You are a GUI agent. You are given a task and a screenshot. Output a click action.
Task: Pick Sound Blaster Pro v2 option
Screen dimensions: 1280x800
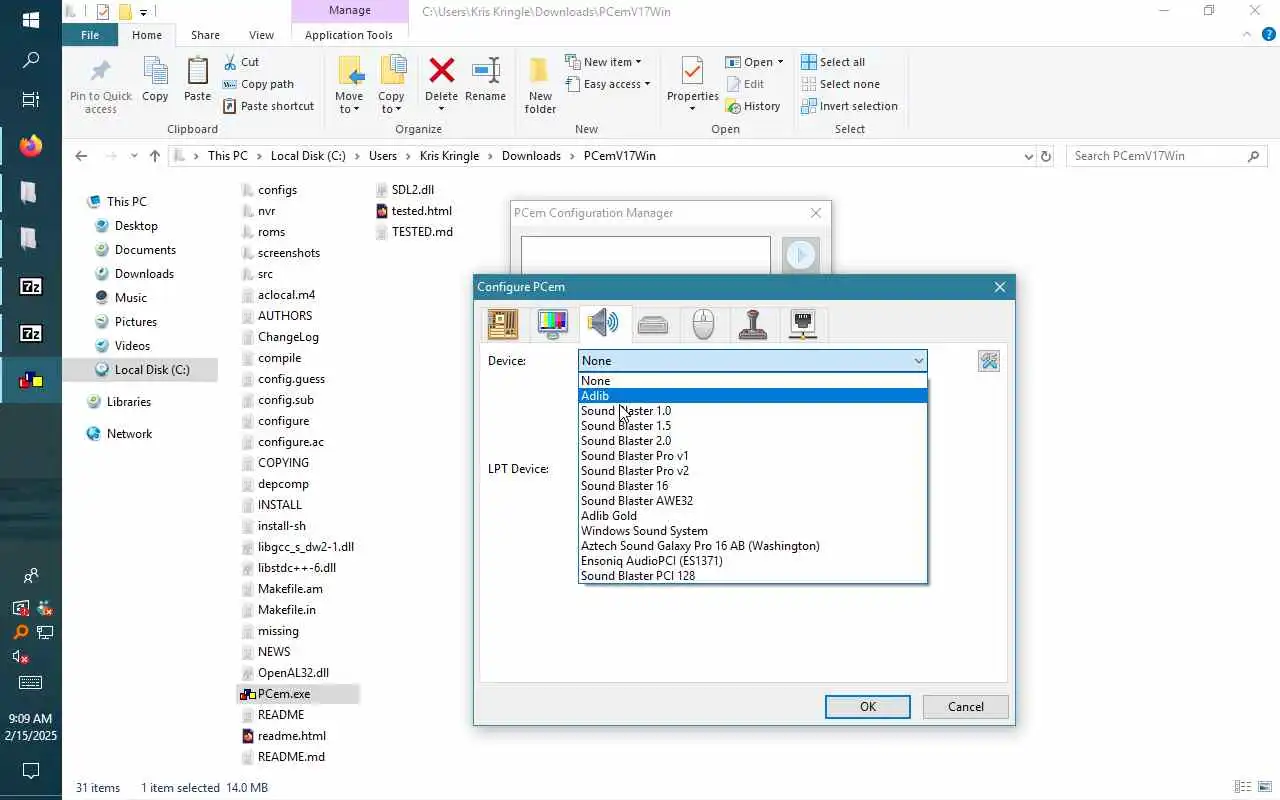pos(753,471)
